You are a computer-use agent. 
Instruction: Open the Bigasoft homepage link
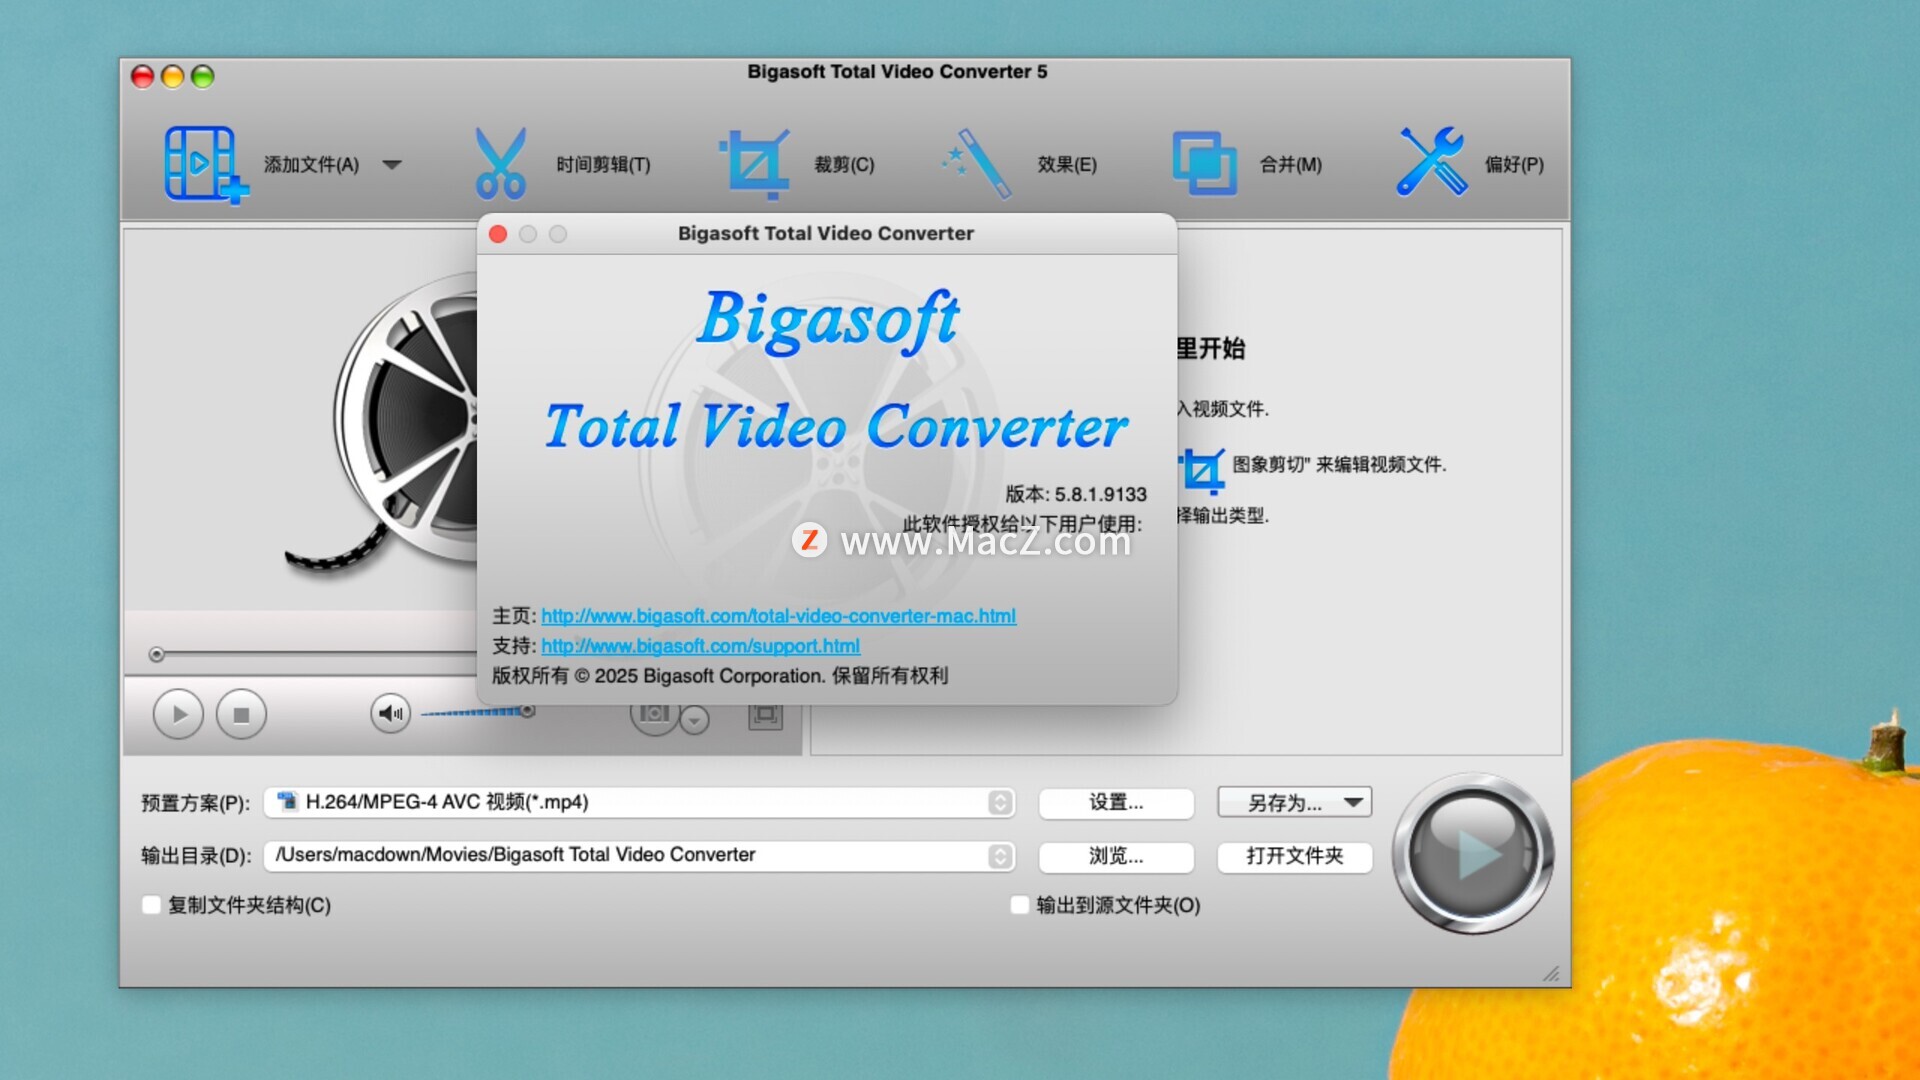(778, 616)
